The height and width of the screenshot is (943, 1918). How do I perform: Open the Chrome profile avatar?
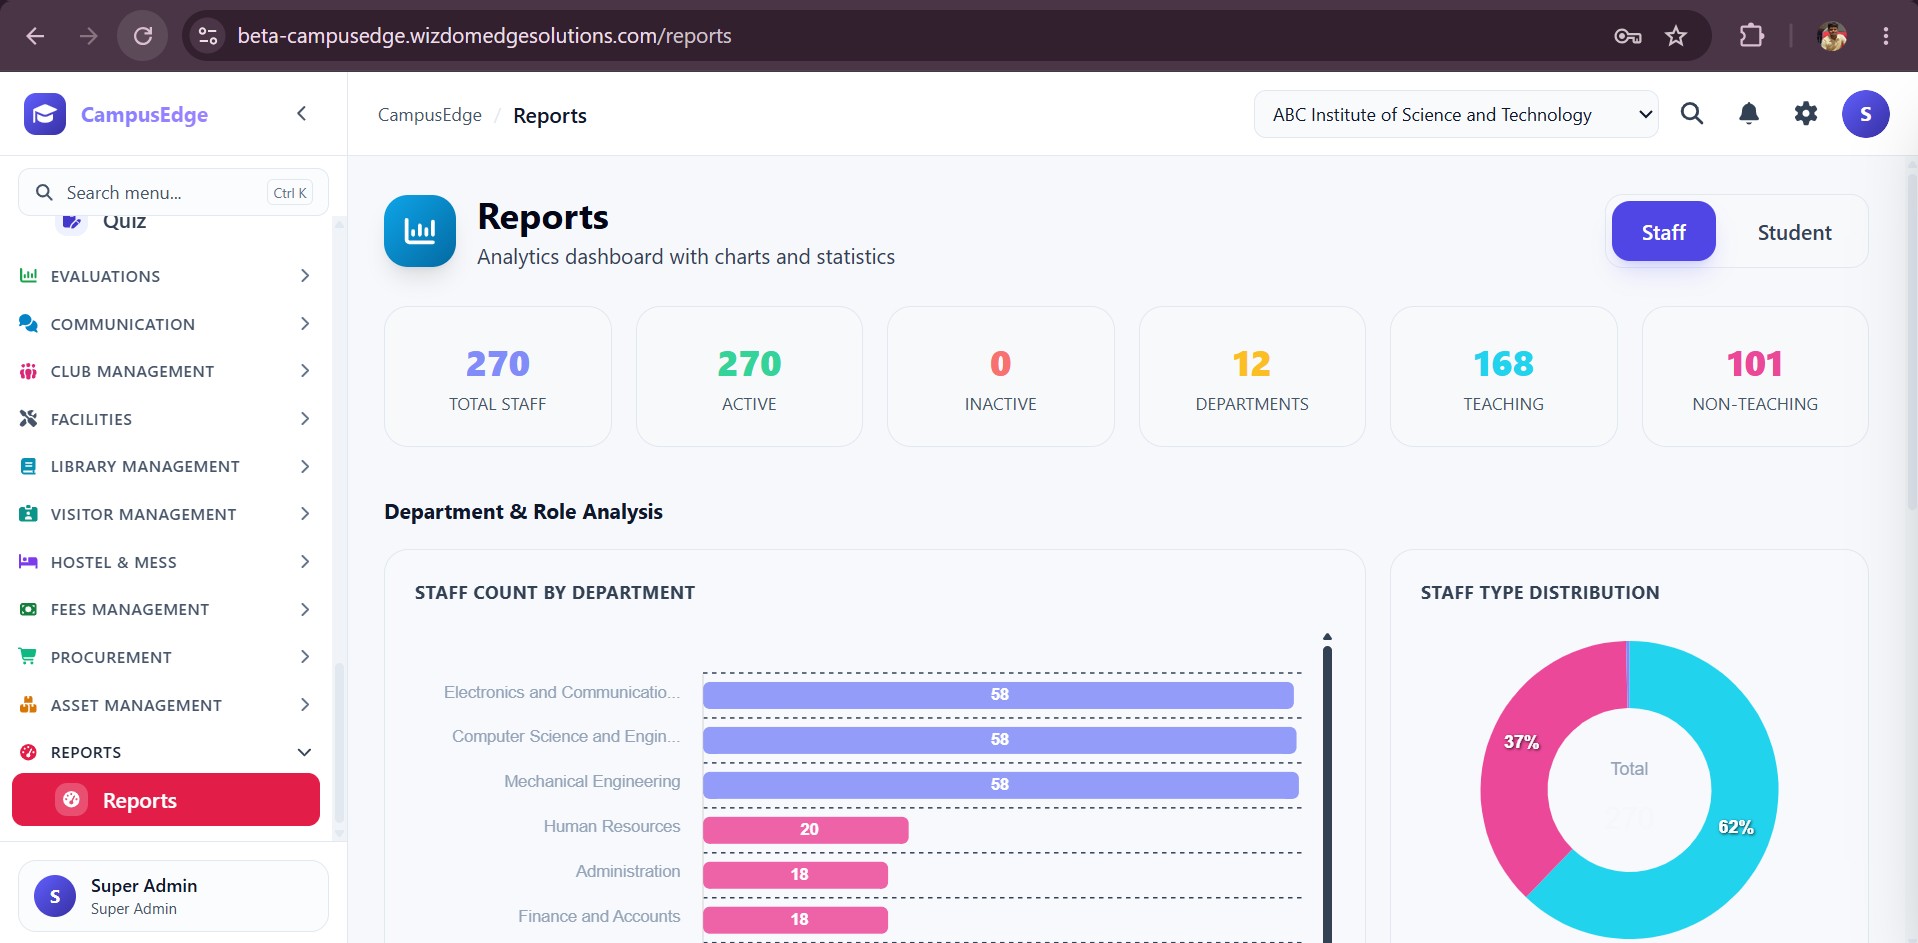[1832, 36]
